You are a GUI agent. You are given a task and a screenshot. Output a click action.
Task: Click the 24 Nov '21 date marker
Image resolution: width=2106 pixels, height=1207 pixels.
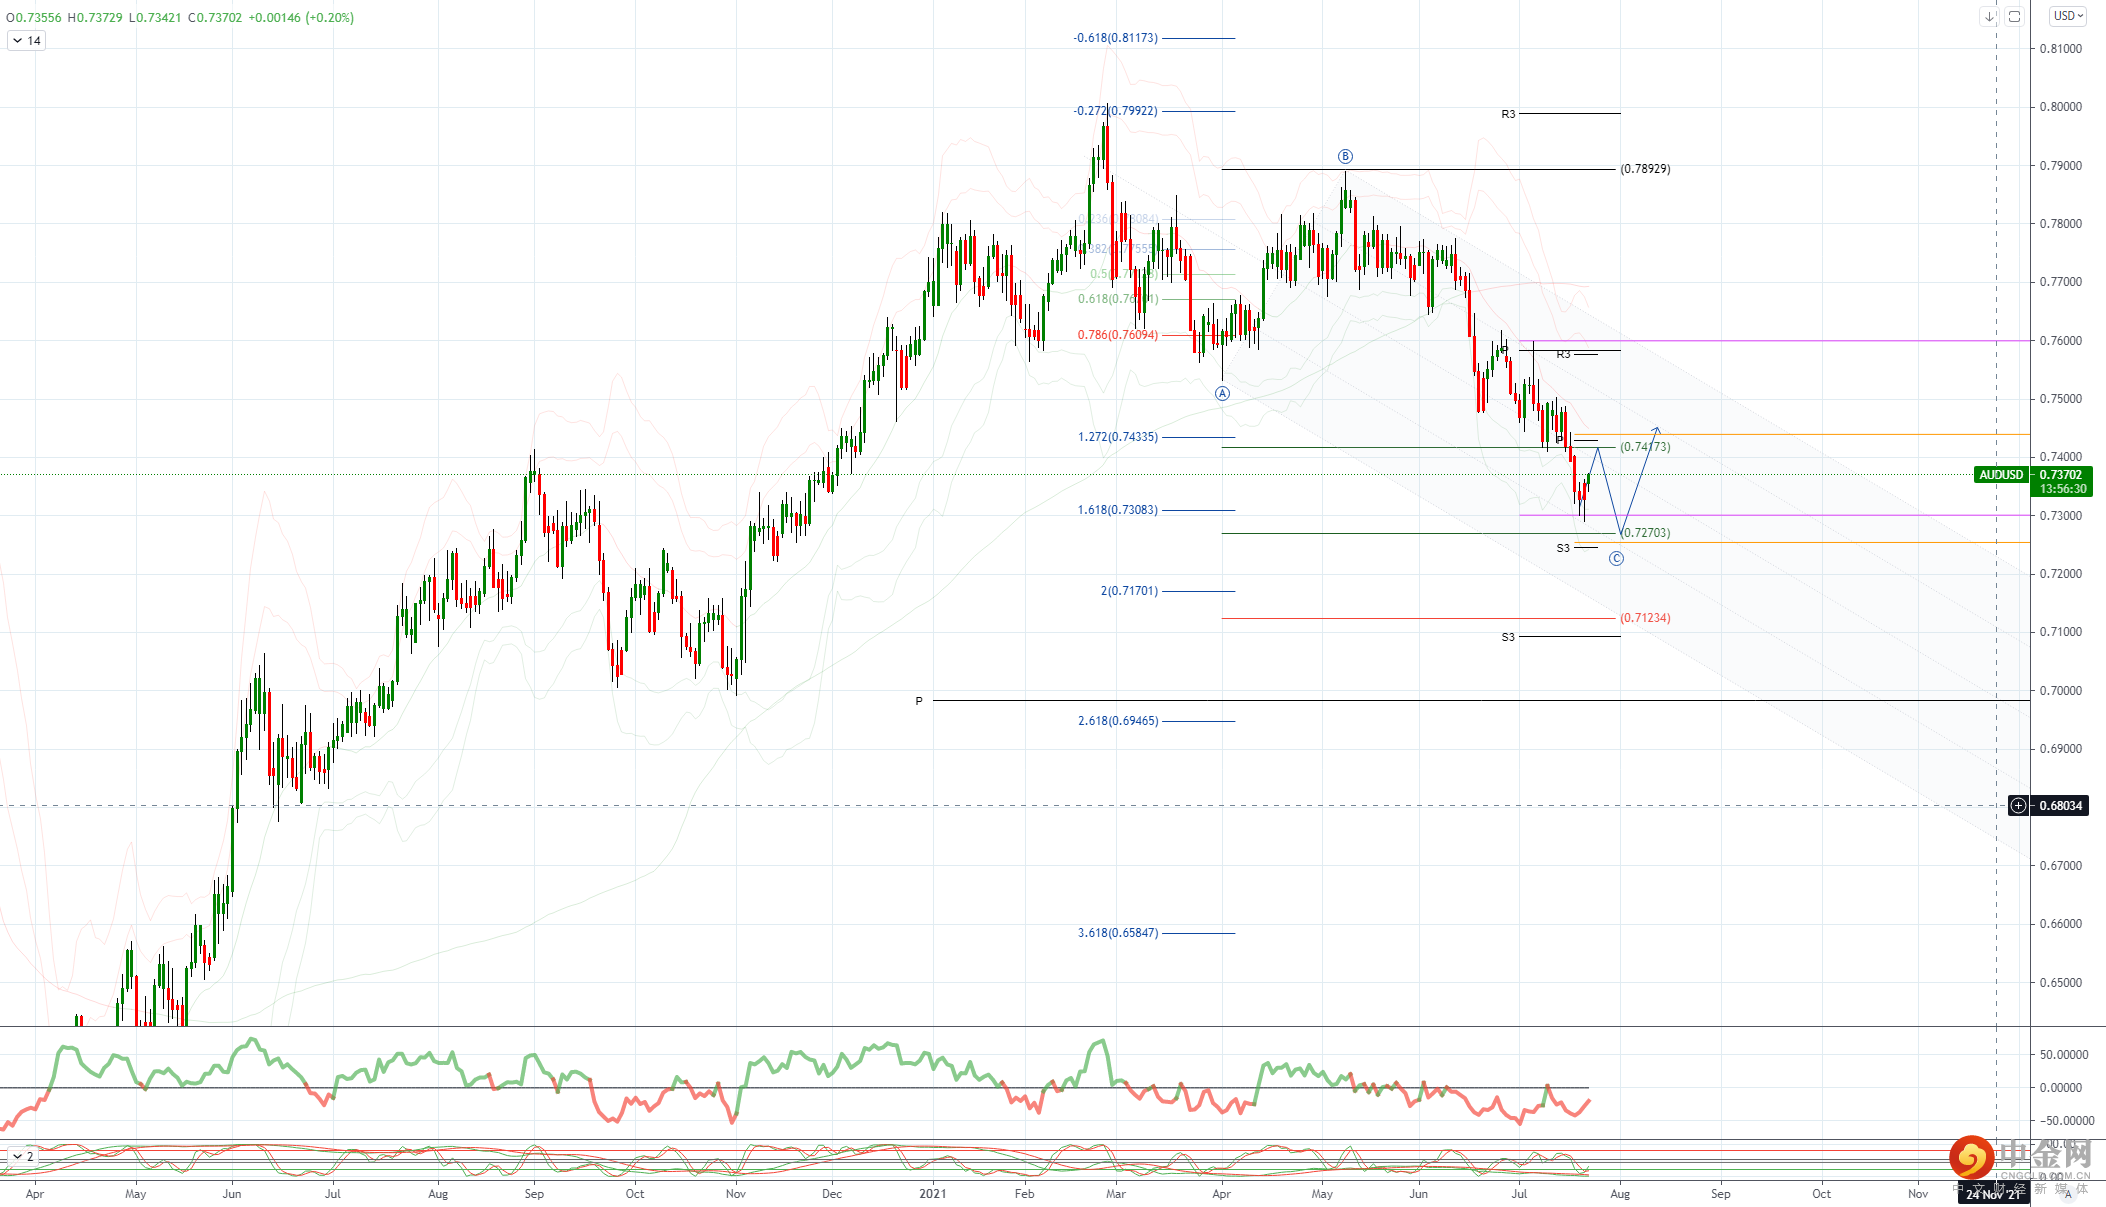(x=1993, y=1194)
